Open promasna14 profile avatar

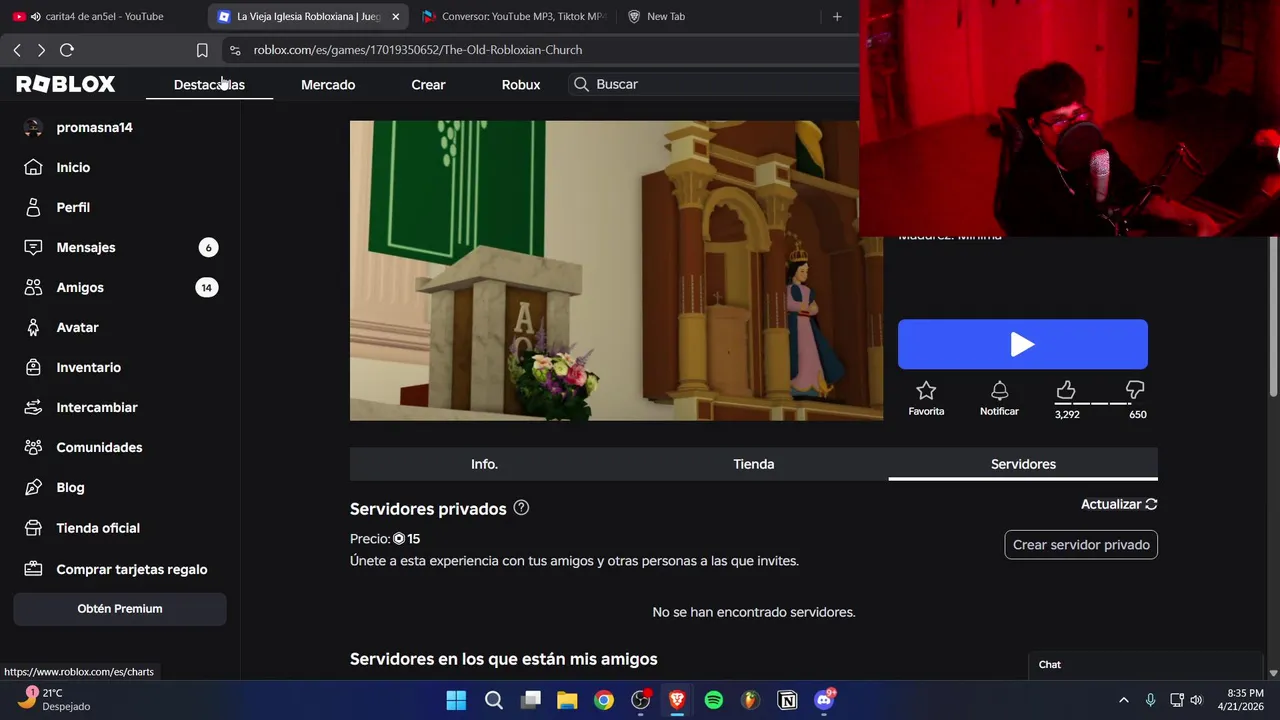33,127
